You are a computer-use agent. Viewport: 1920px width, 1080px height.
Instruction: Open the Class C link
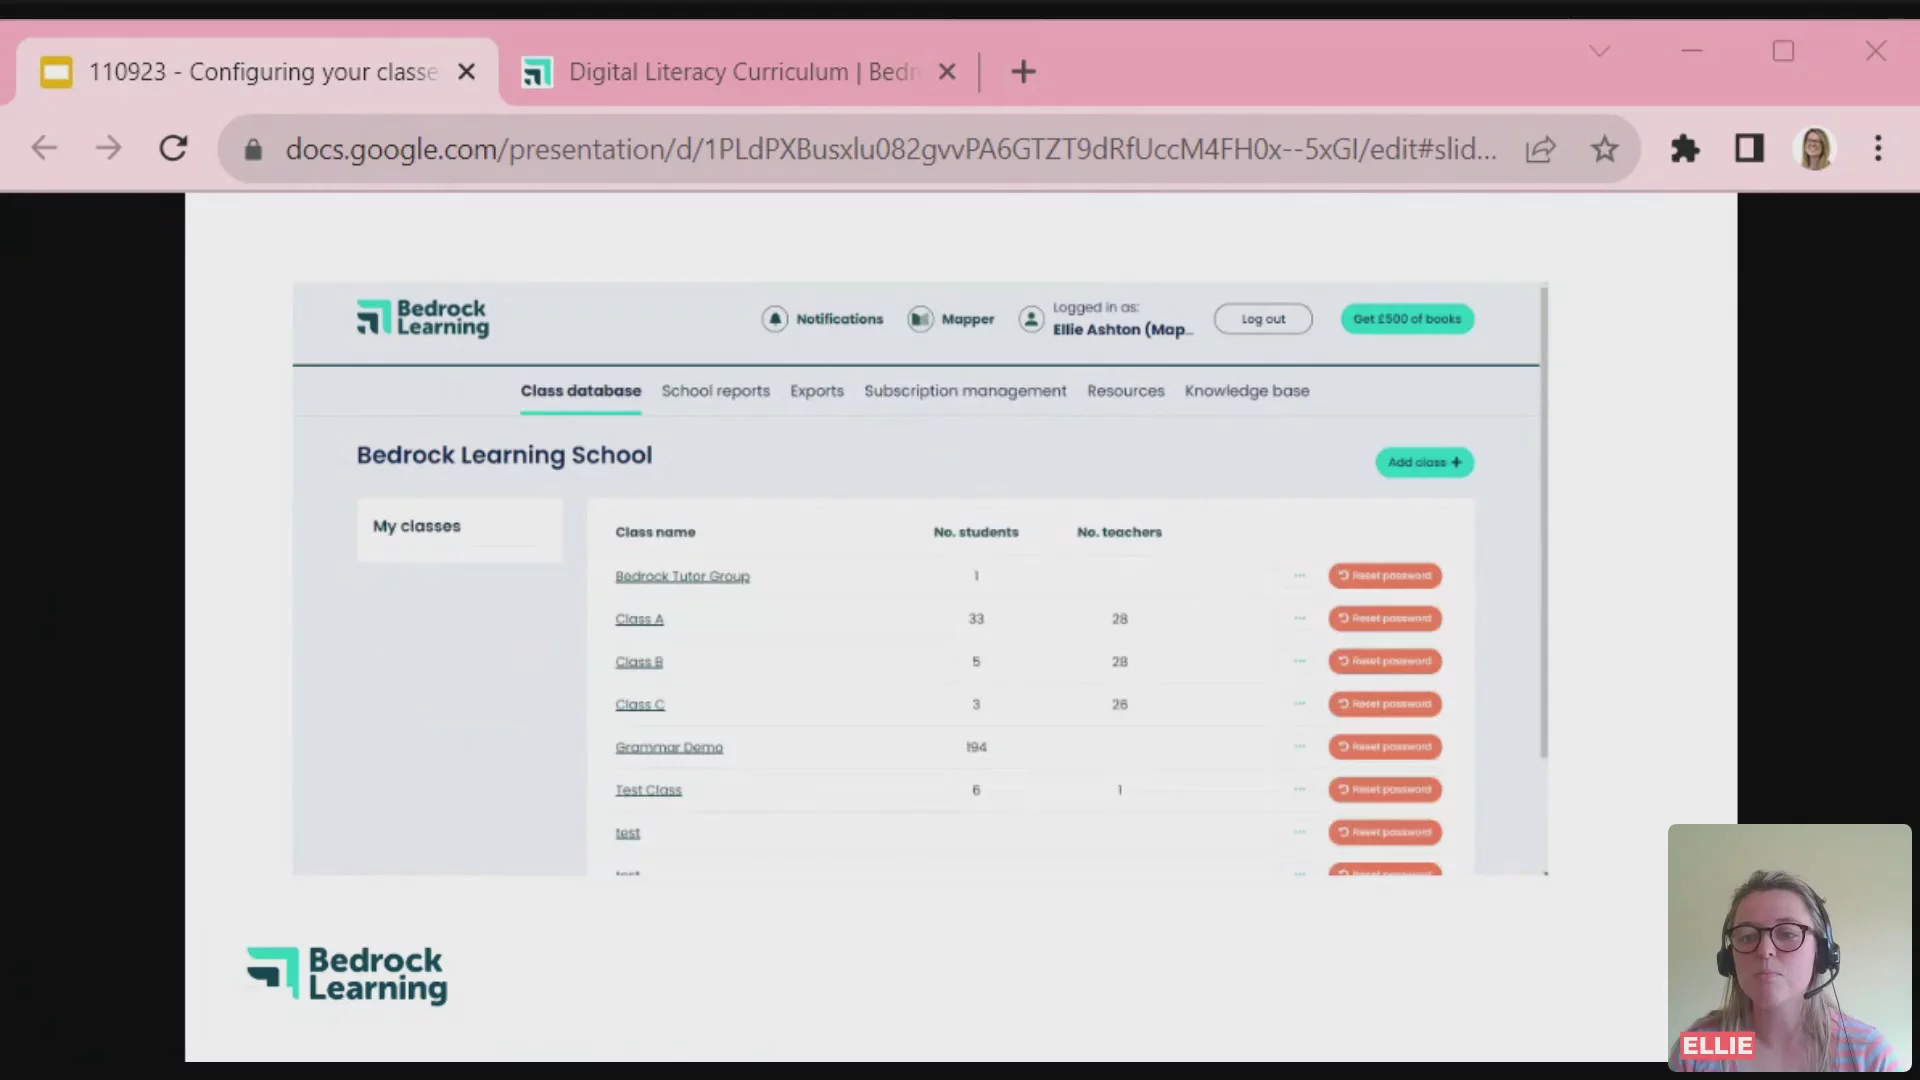[640, 705]
